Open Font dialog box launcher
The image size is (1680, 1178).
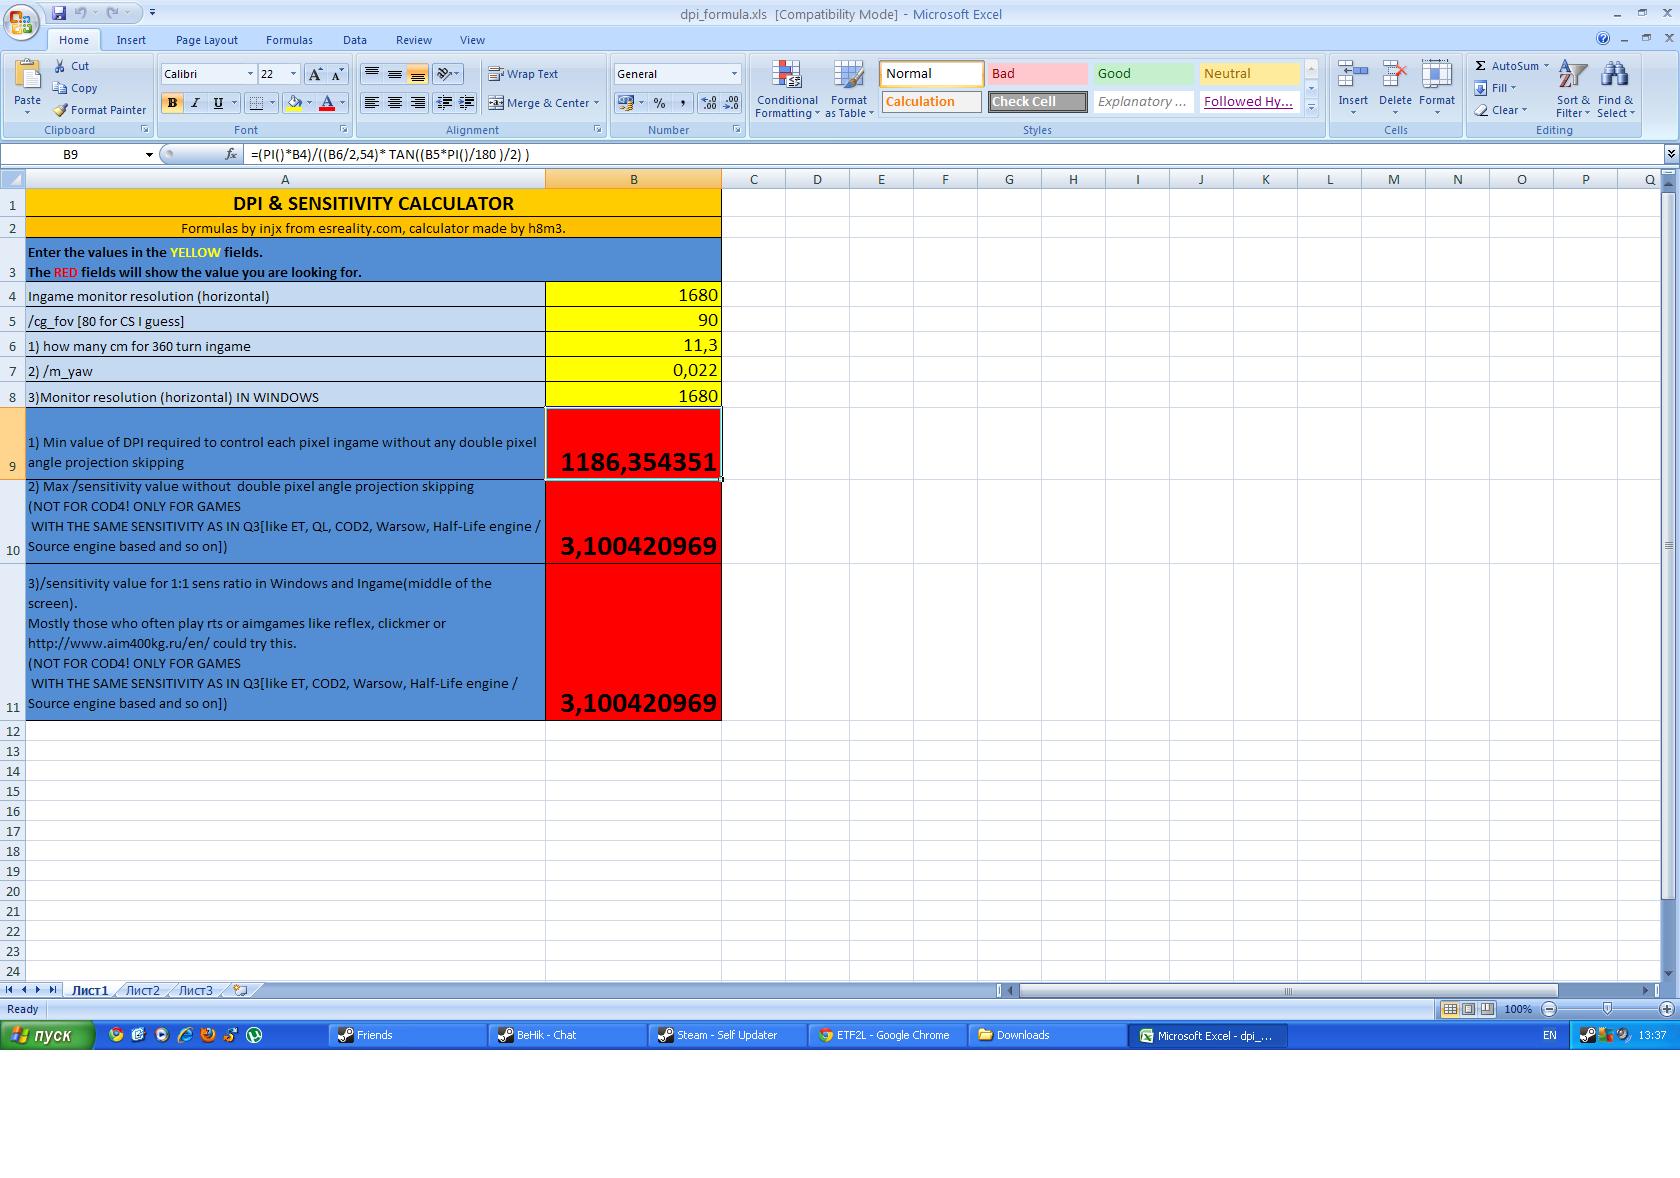(343, 130)
